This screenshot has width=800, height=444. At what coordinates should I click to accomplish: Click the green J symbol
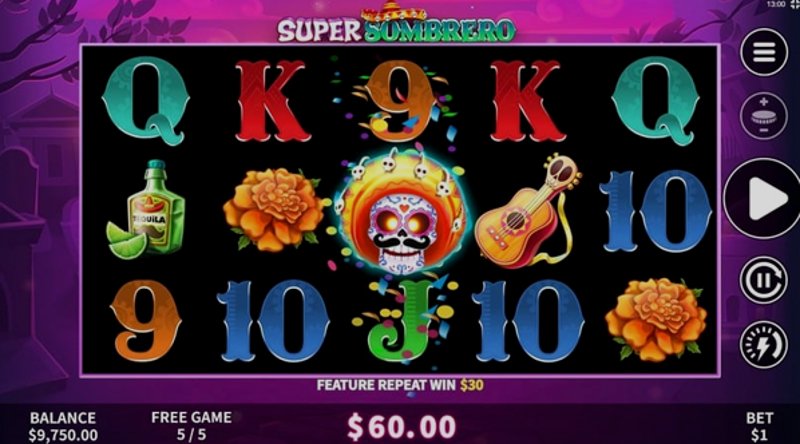pyautogui.click(x=401, y=320)
